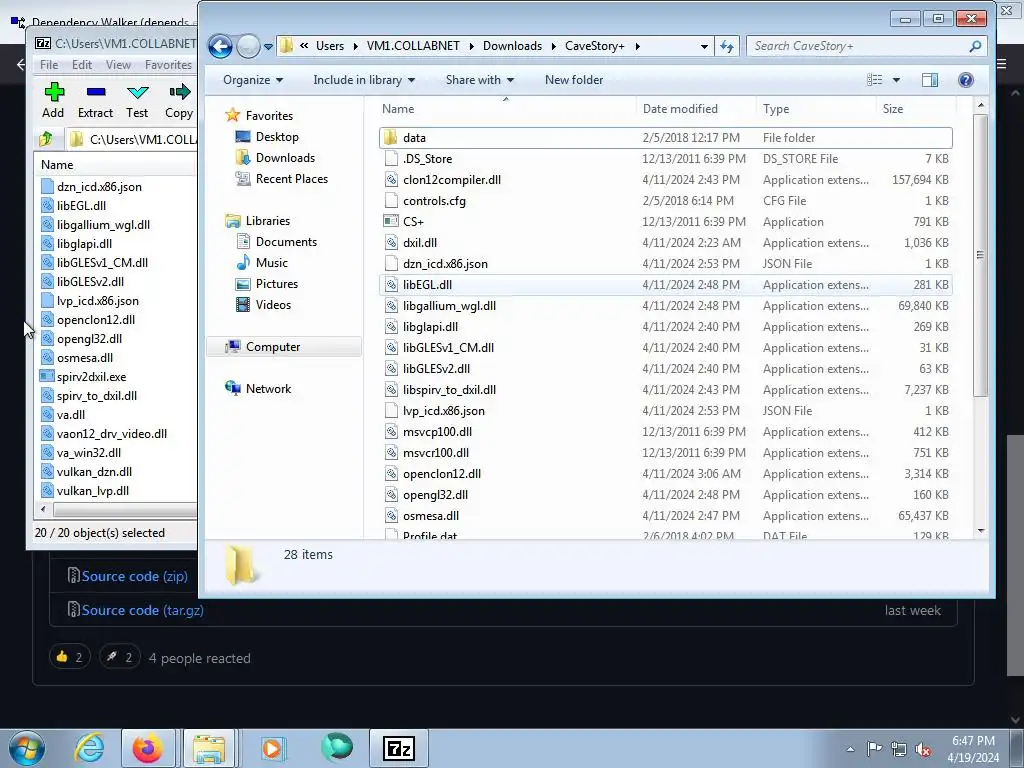Viewport: 1024px width, 768px height.
Task: Open Action Center flag tray icon
Action: point(874,748)
